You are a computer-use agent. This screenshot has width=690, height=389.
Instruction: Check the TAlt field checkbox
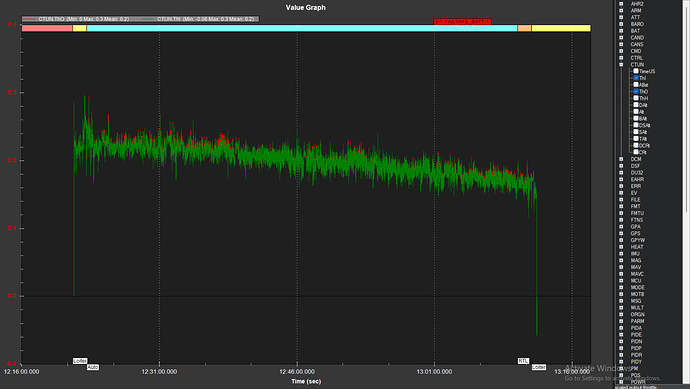[636, 139]
